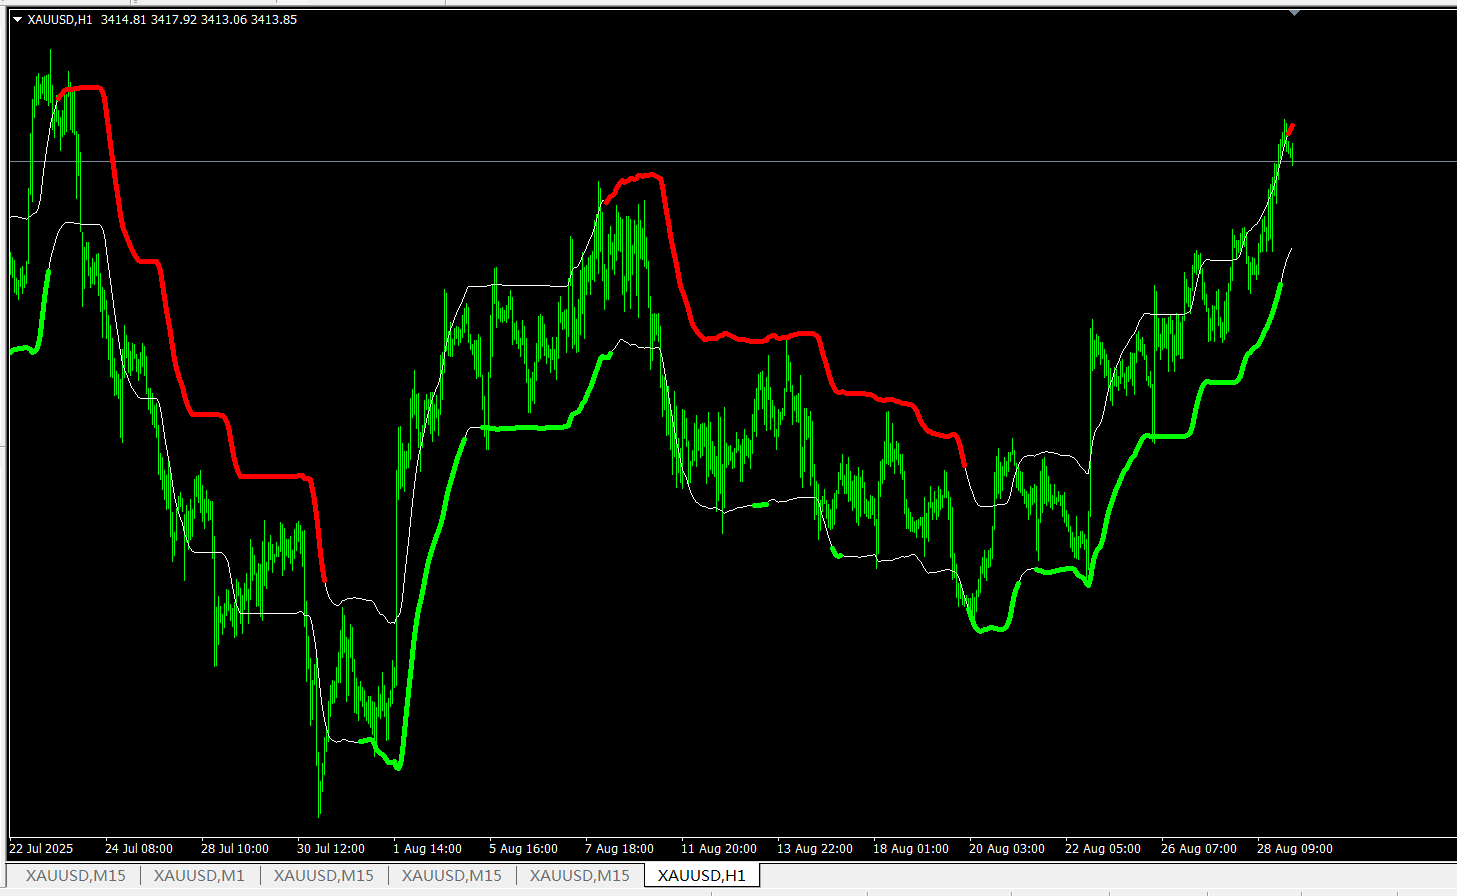Viewport: 1457px width, 896px height.
Task: Click the 3413.85 close price value
Action: click(274, 20)
